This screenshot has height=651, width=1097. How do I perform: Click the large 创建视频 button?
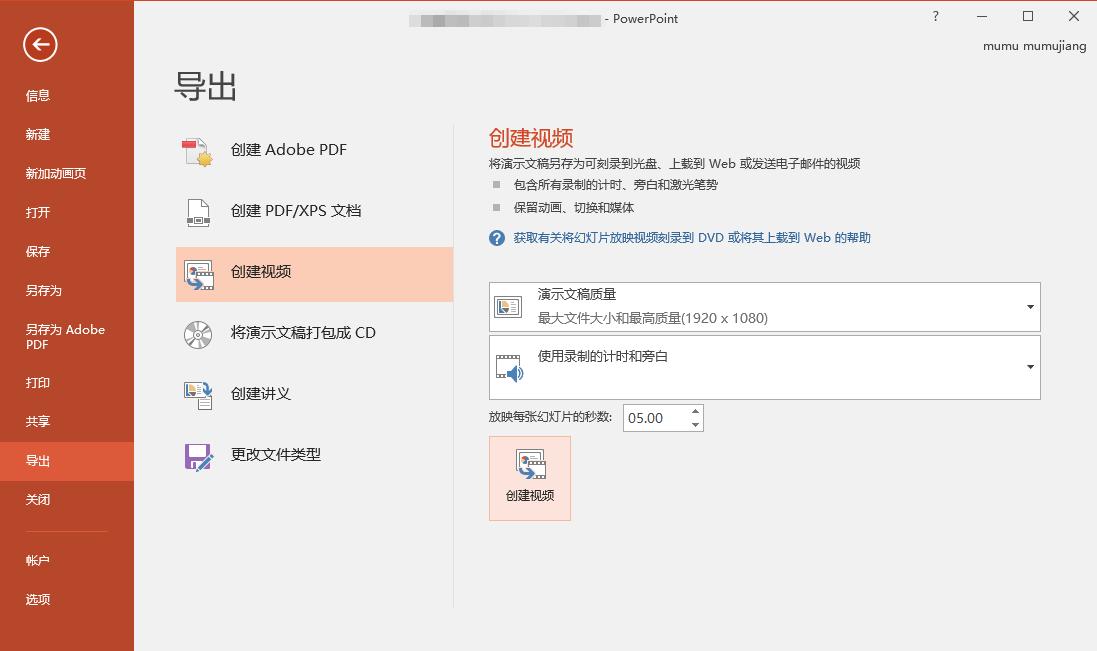coord(529,478)
